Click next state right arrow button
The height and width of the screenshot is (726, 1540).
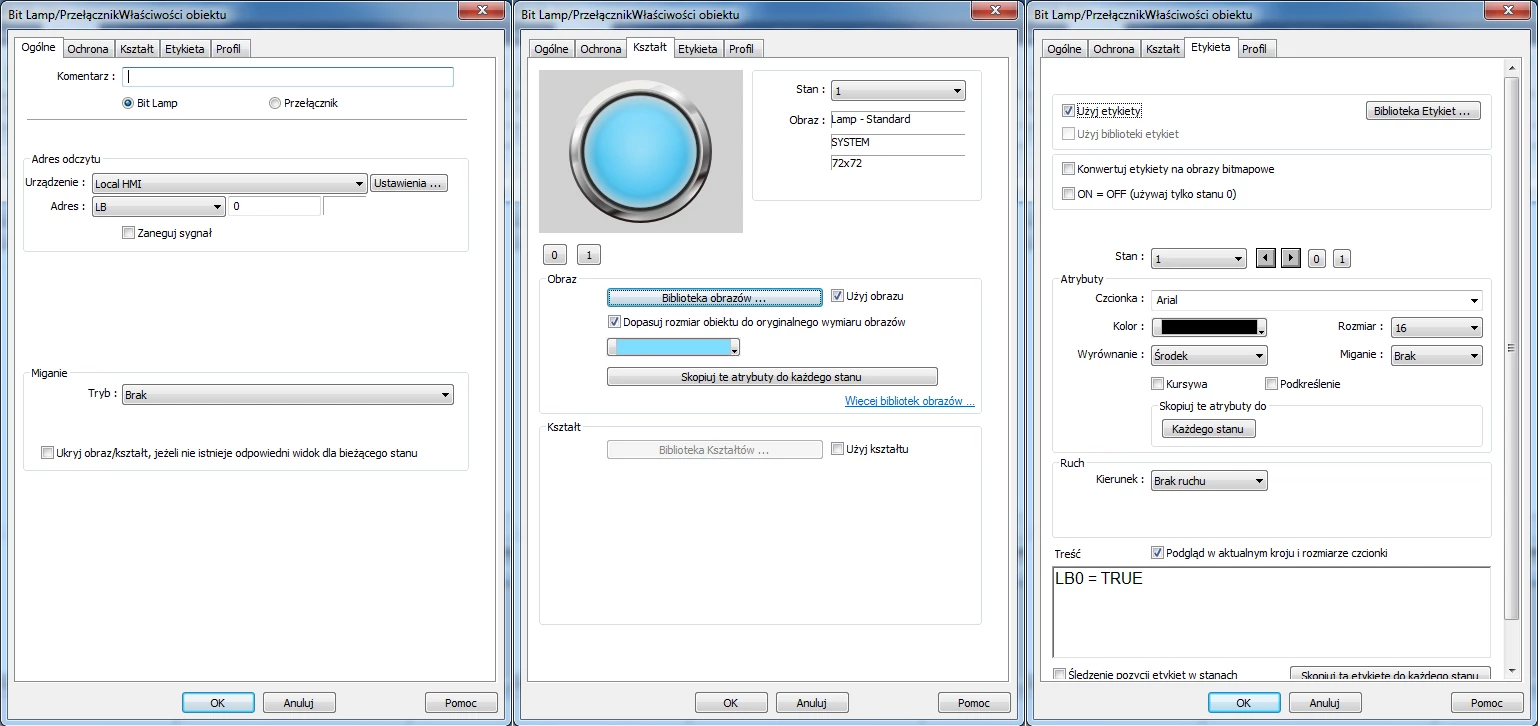(1290, 258)
